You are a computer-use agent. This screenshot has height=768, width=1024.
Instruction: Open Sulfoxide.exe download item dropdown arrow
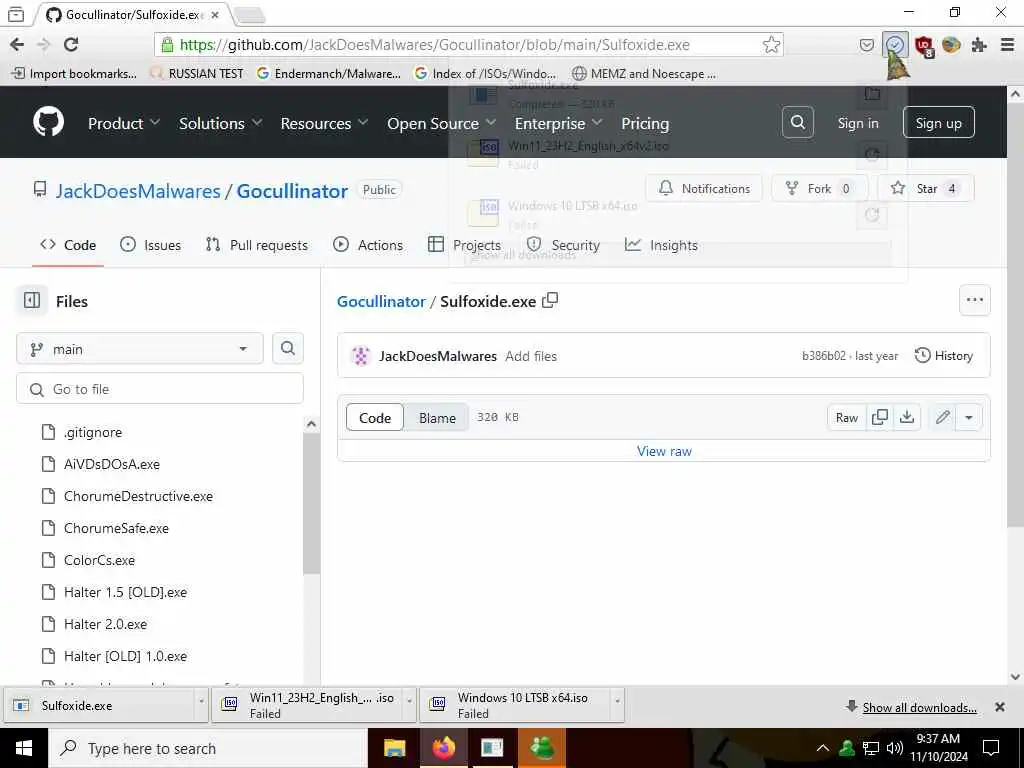(x=200, y=701)
